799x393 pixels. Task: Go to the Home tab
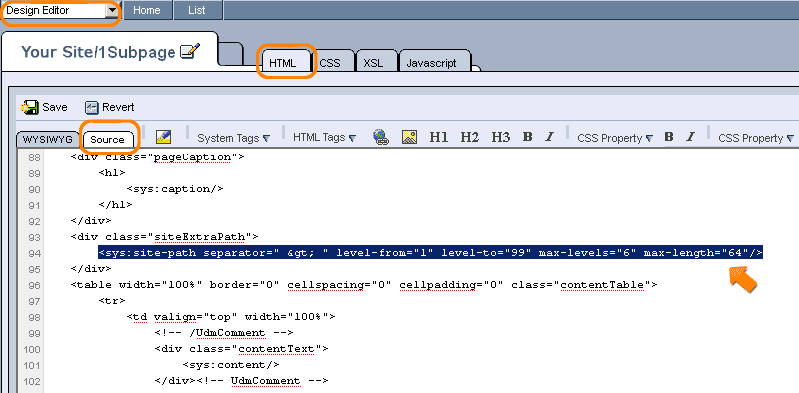pos(147,10)
